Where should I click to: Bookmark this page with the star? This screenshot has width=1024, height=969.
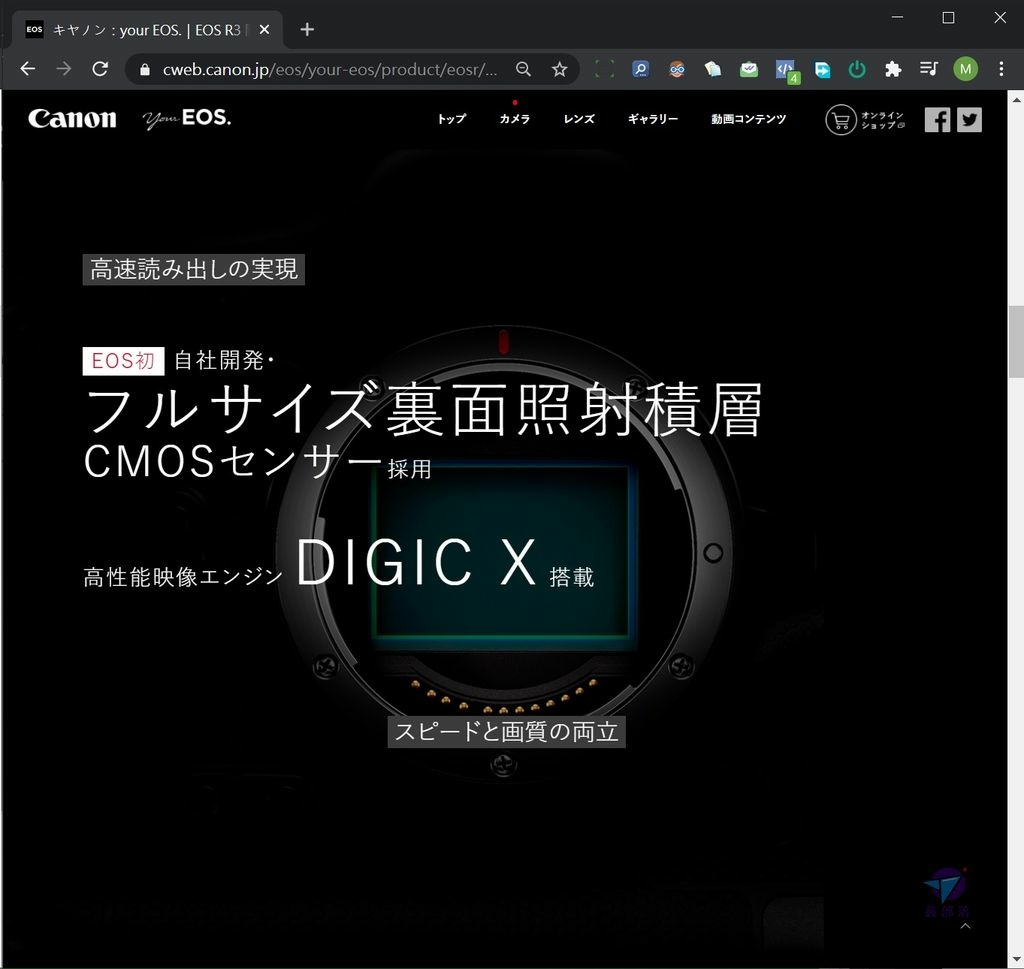tap(559, 69)
